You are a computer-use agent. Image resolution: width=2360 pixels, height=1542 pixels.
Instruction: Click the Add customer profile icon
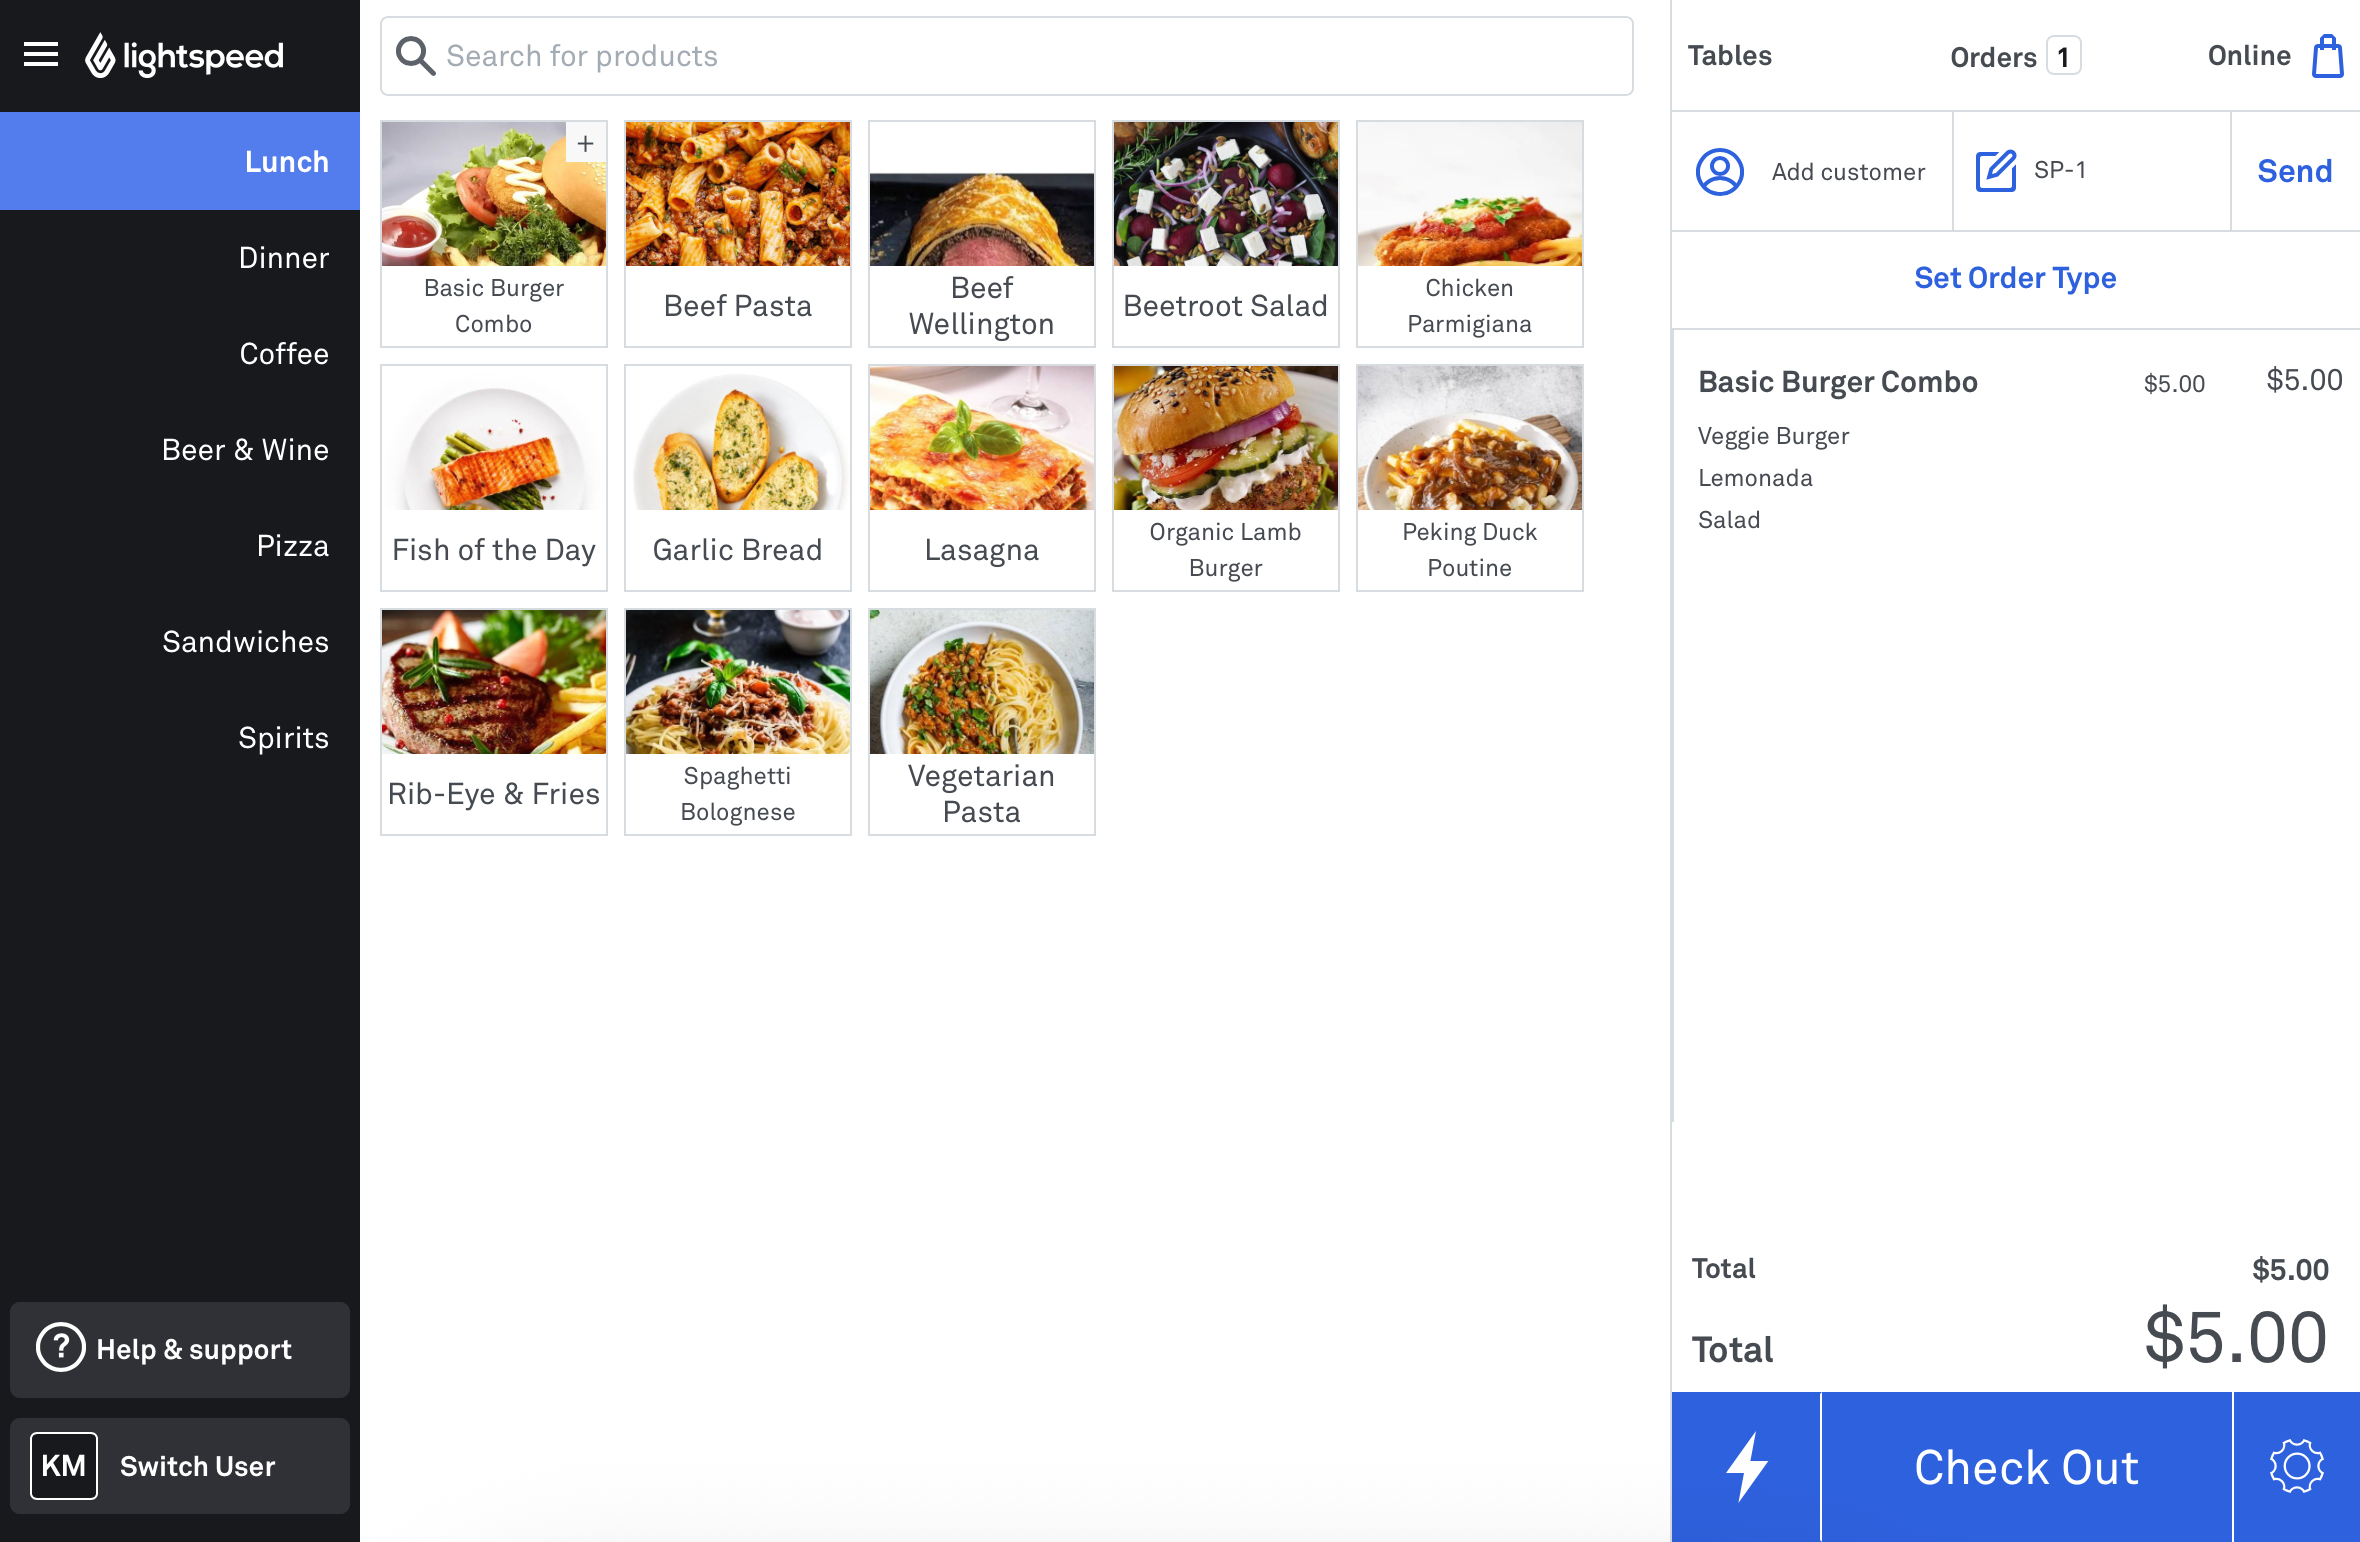point(1720,172)
